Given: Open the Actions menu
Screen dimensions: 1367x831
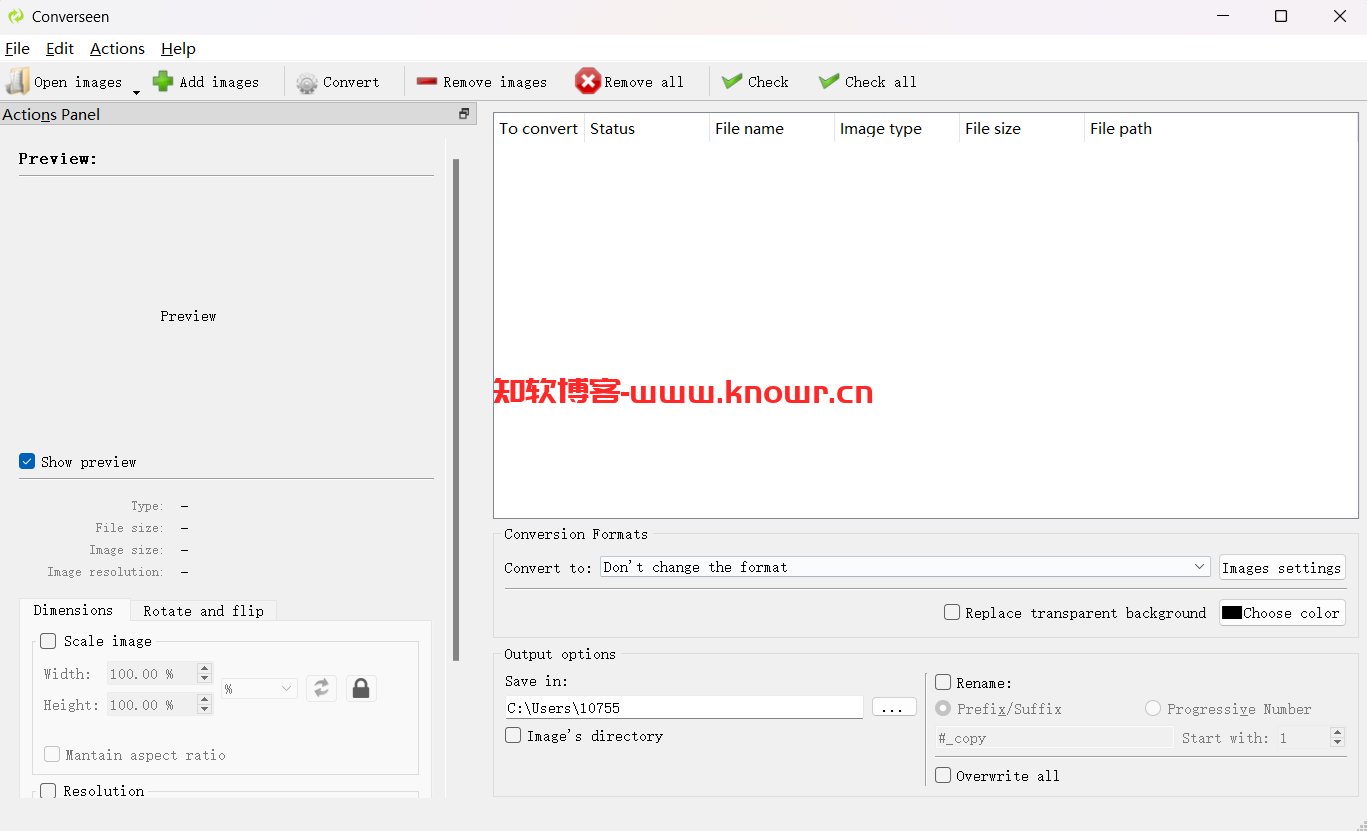Looking at the screenshot, I should (x=117, y=48).
